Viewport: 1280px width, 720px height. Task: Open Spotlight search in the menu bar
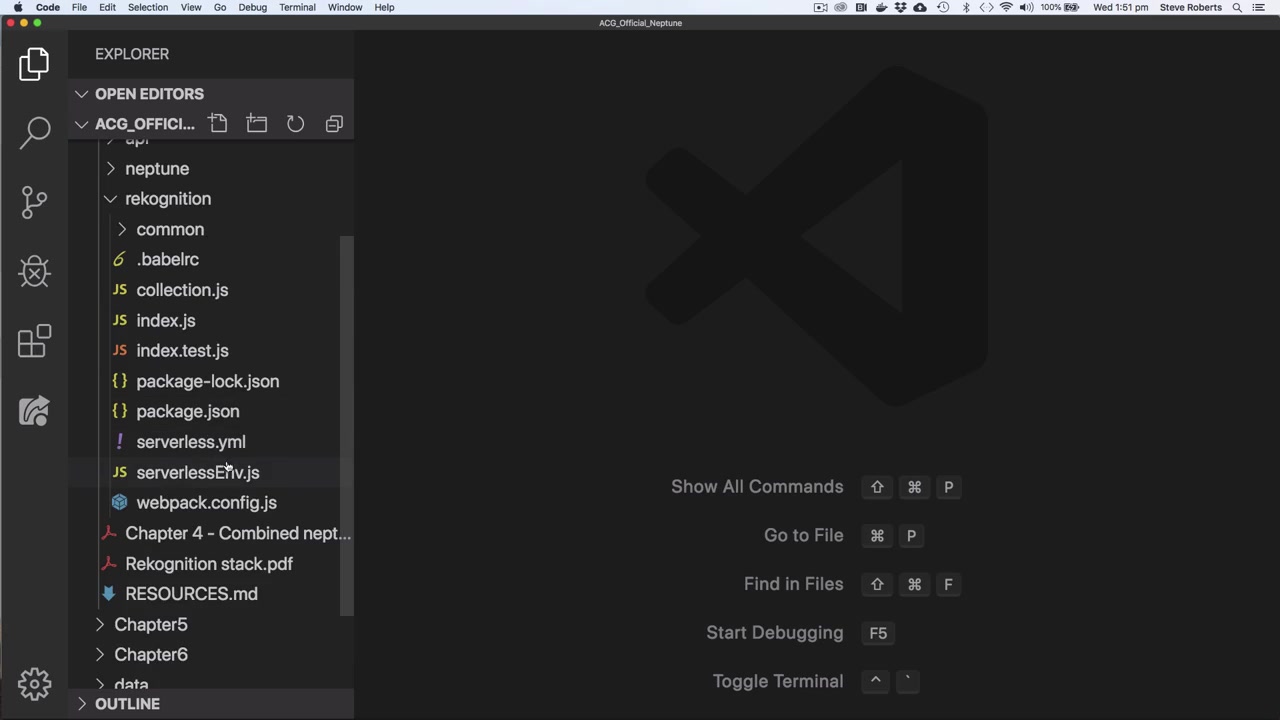coord(1237,7)
